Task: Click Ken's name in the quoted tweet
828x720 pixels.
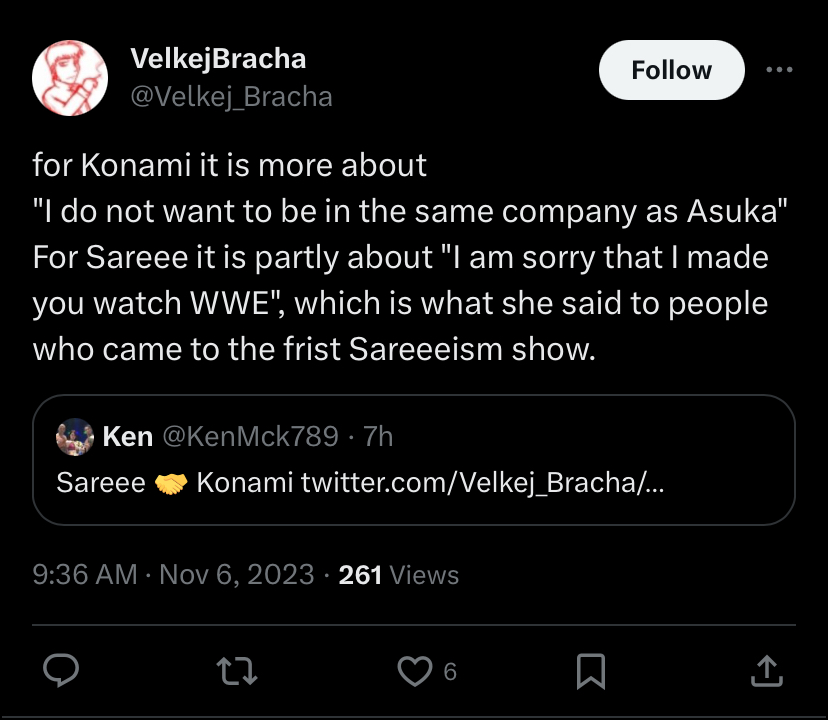Action: pos(128,436)
